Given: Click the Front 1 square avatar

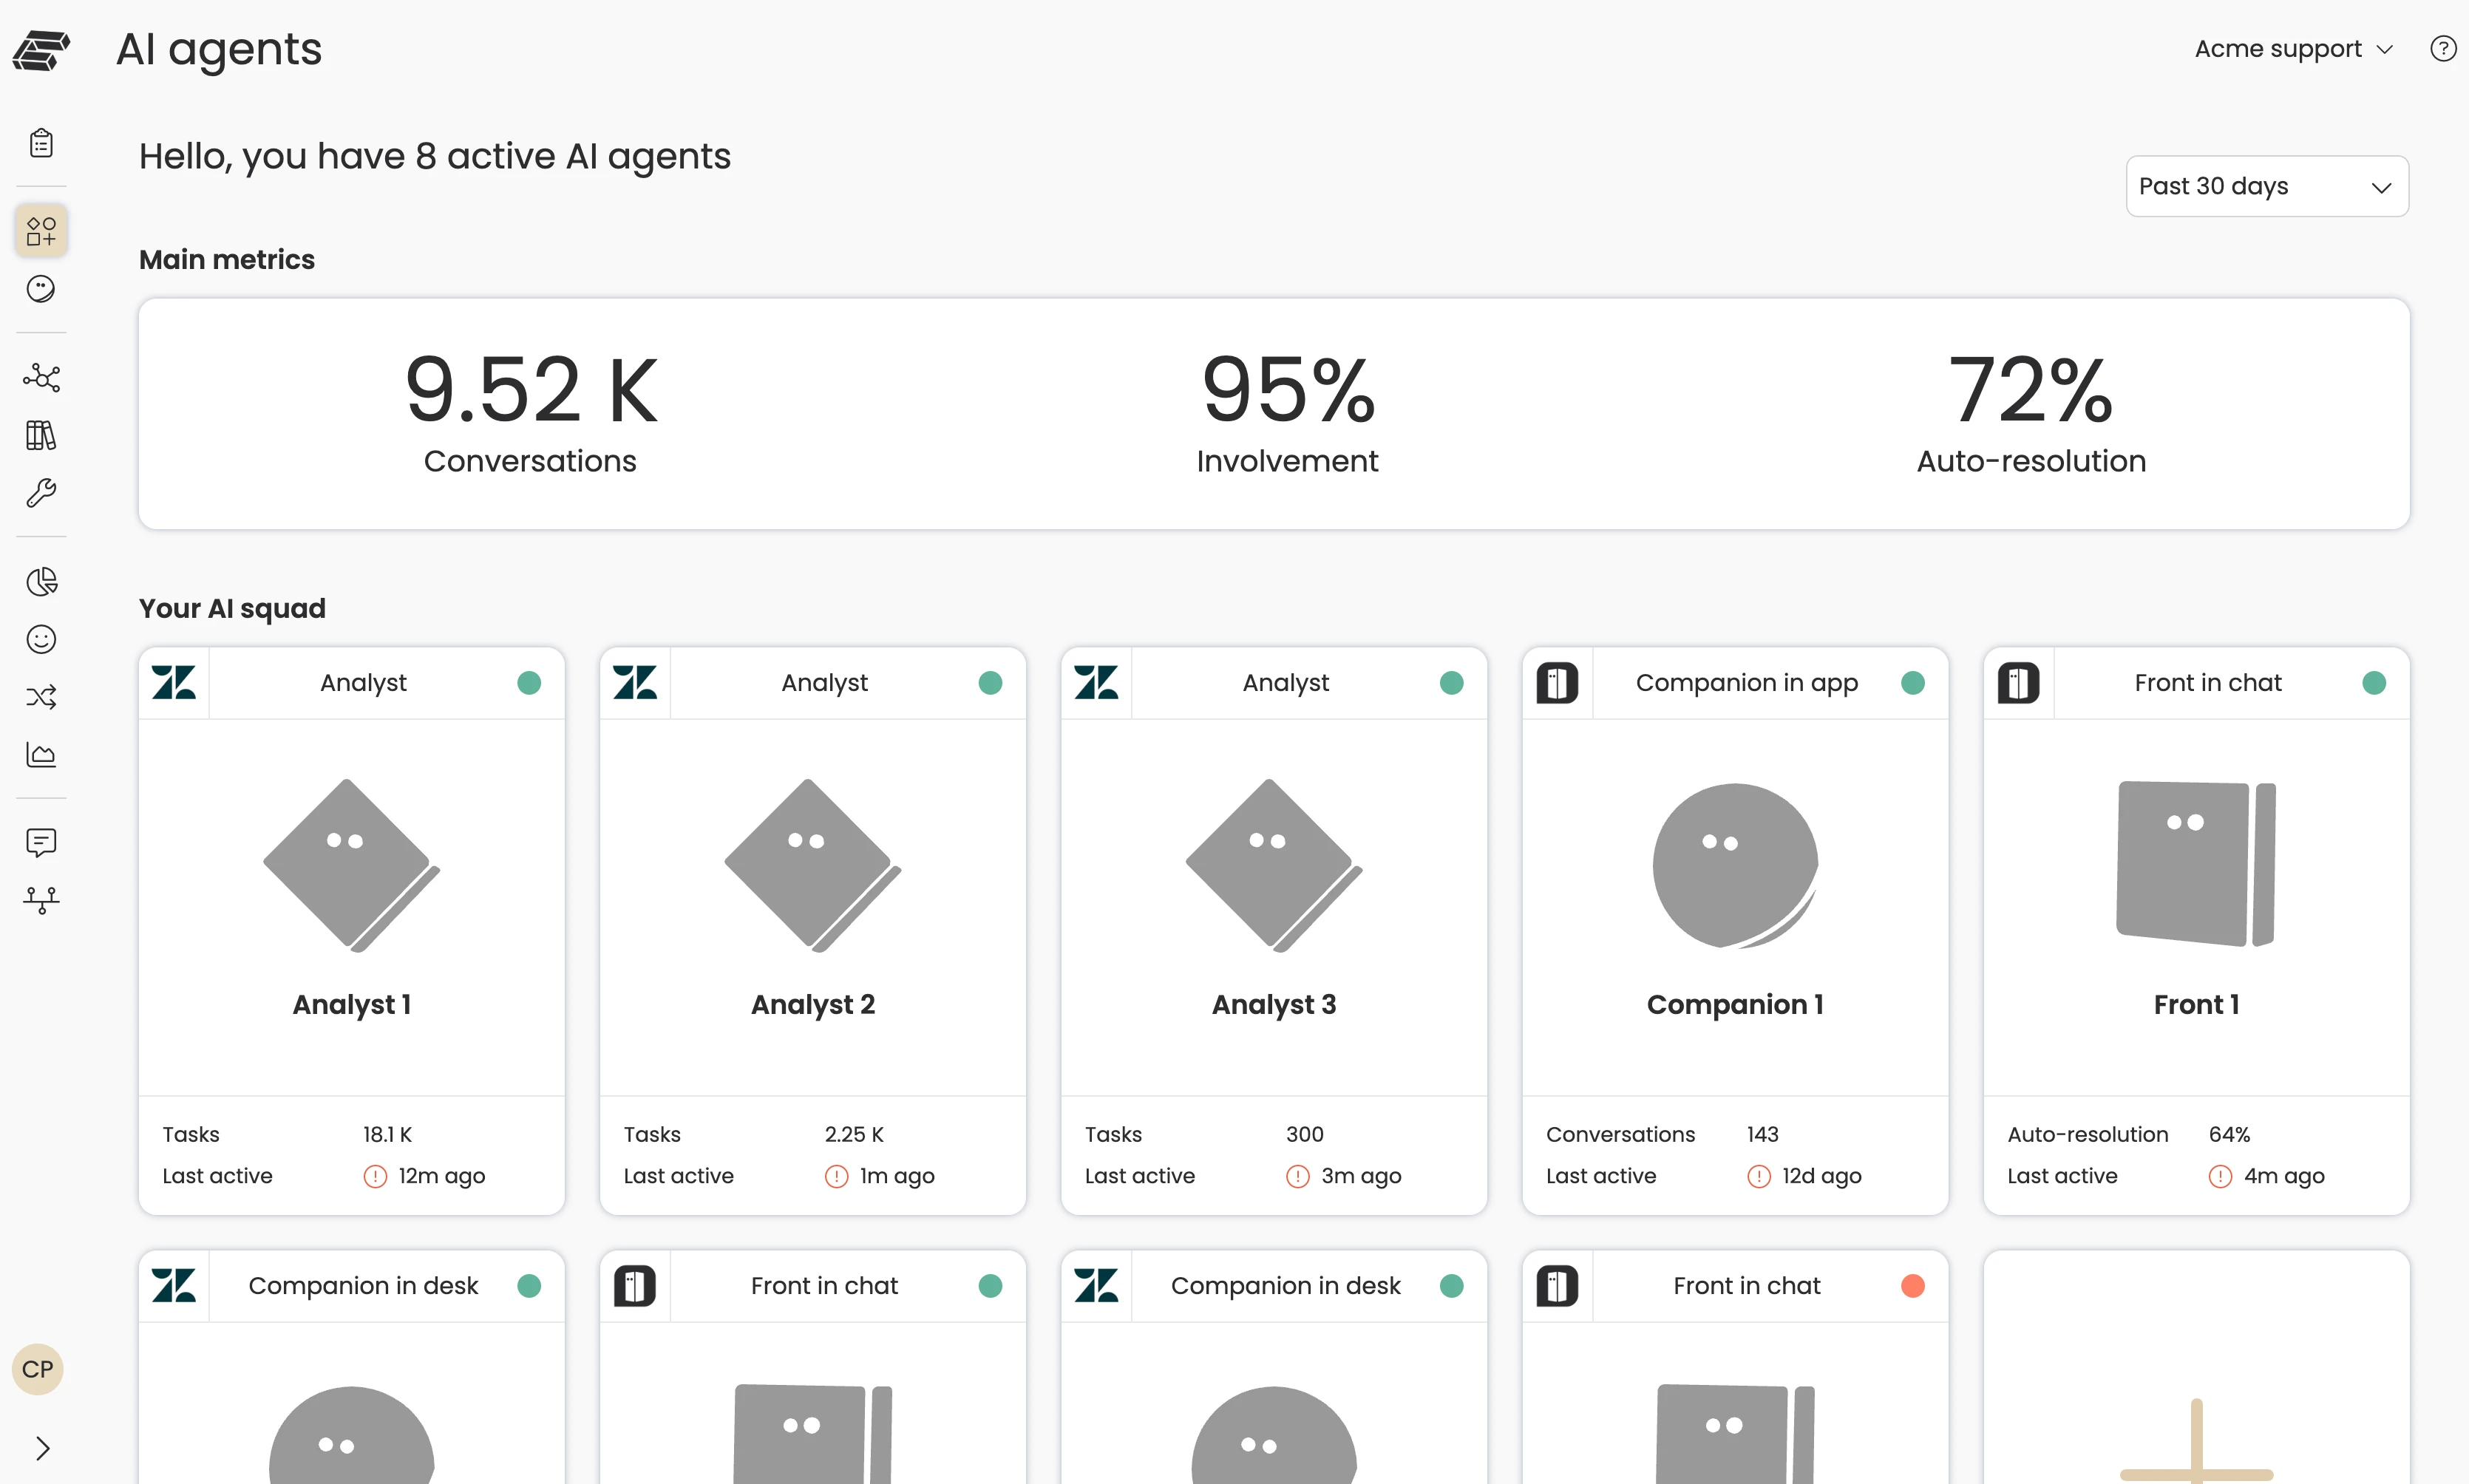Looking at the screenshot, I should [2196, 864].
